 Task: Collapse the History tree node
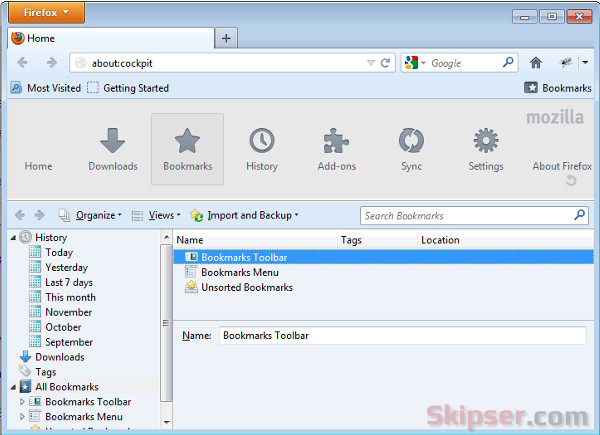(13, 238)
